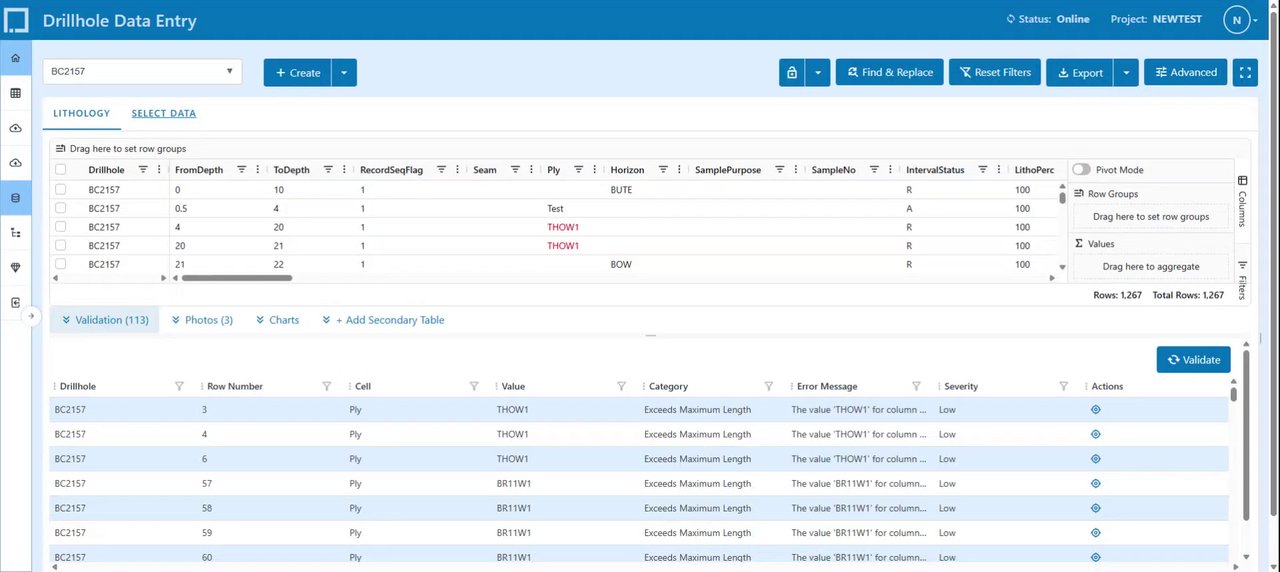Open the Validation (113) tab
Screen dimensions: 1280x572
click(x=104, y=320)
